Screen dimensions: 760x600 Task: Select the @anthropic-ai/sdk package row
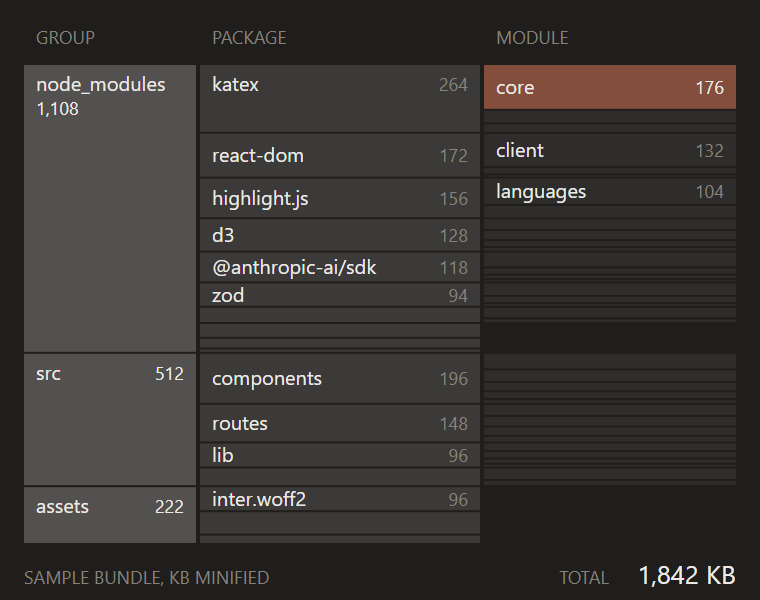click(340, 267)
